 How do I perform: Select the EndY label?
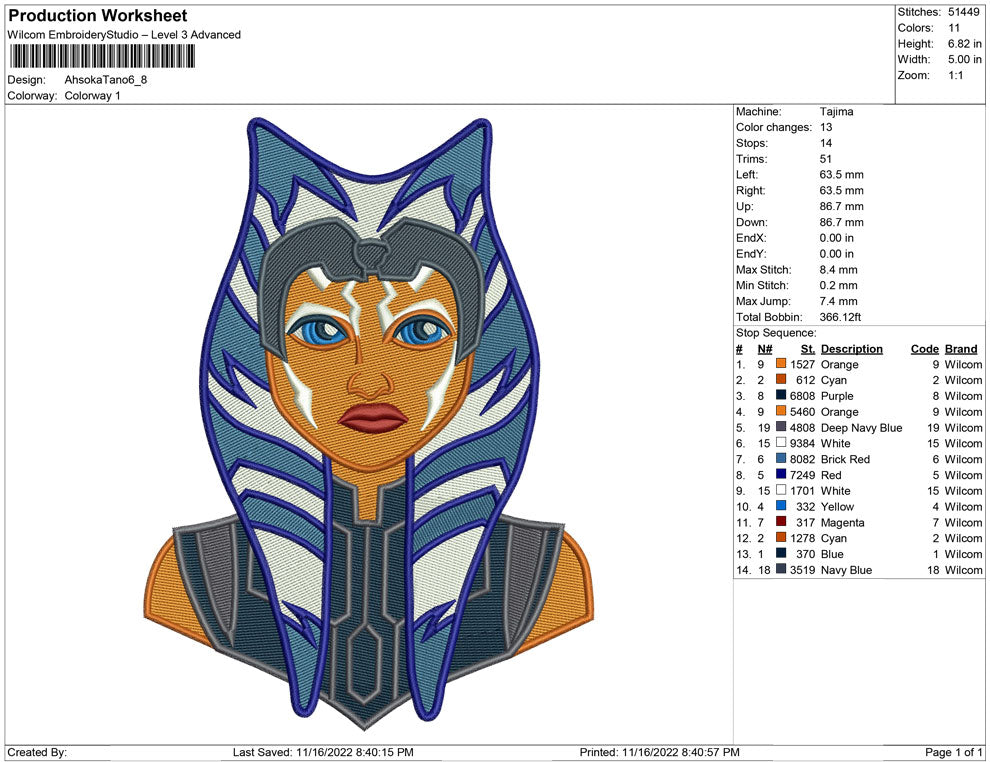point(751,254)
